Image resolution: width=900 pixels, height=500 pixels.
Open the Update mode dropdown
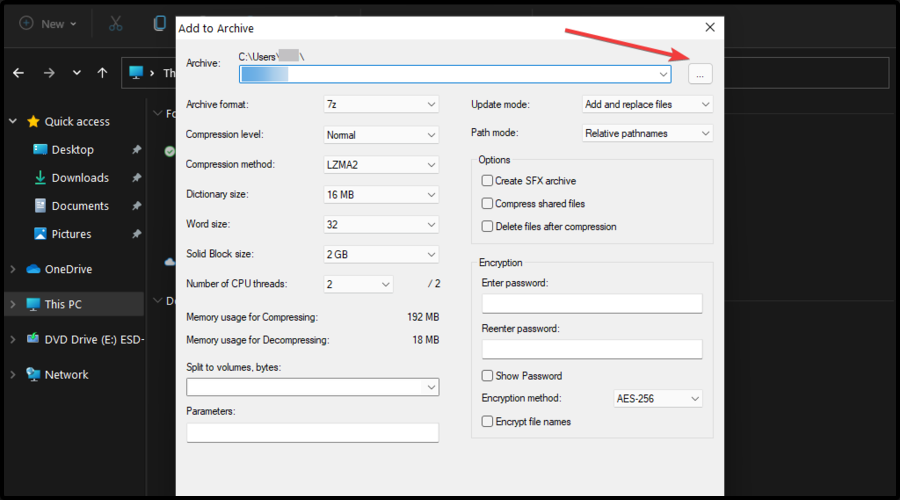pyautogui.click(x=647, y=104)
